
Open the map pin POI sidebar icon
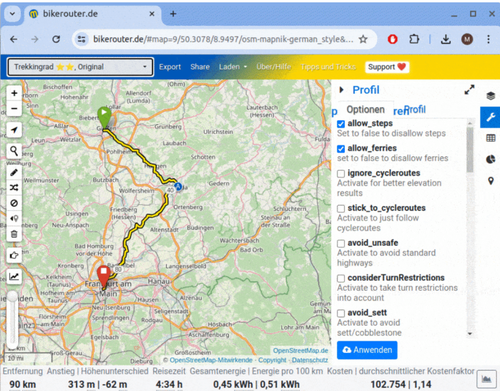[490, 181]
